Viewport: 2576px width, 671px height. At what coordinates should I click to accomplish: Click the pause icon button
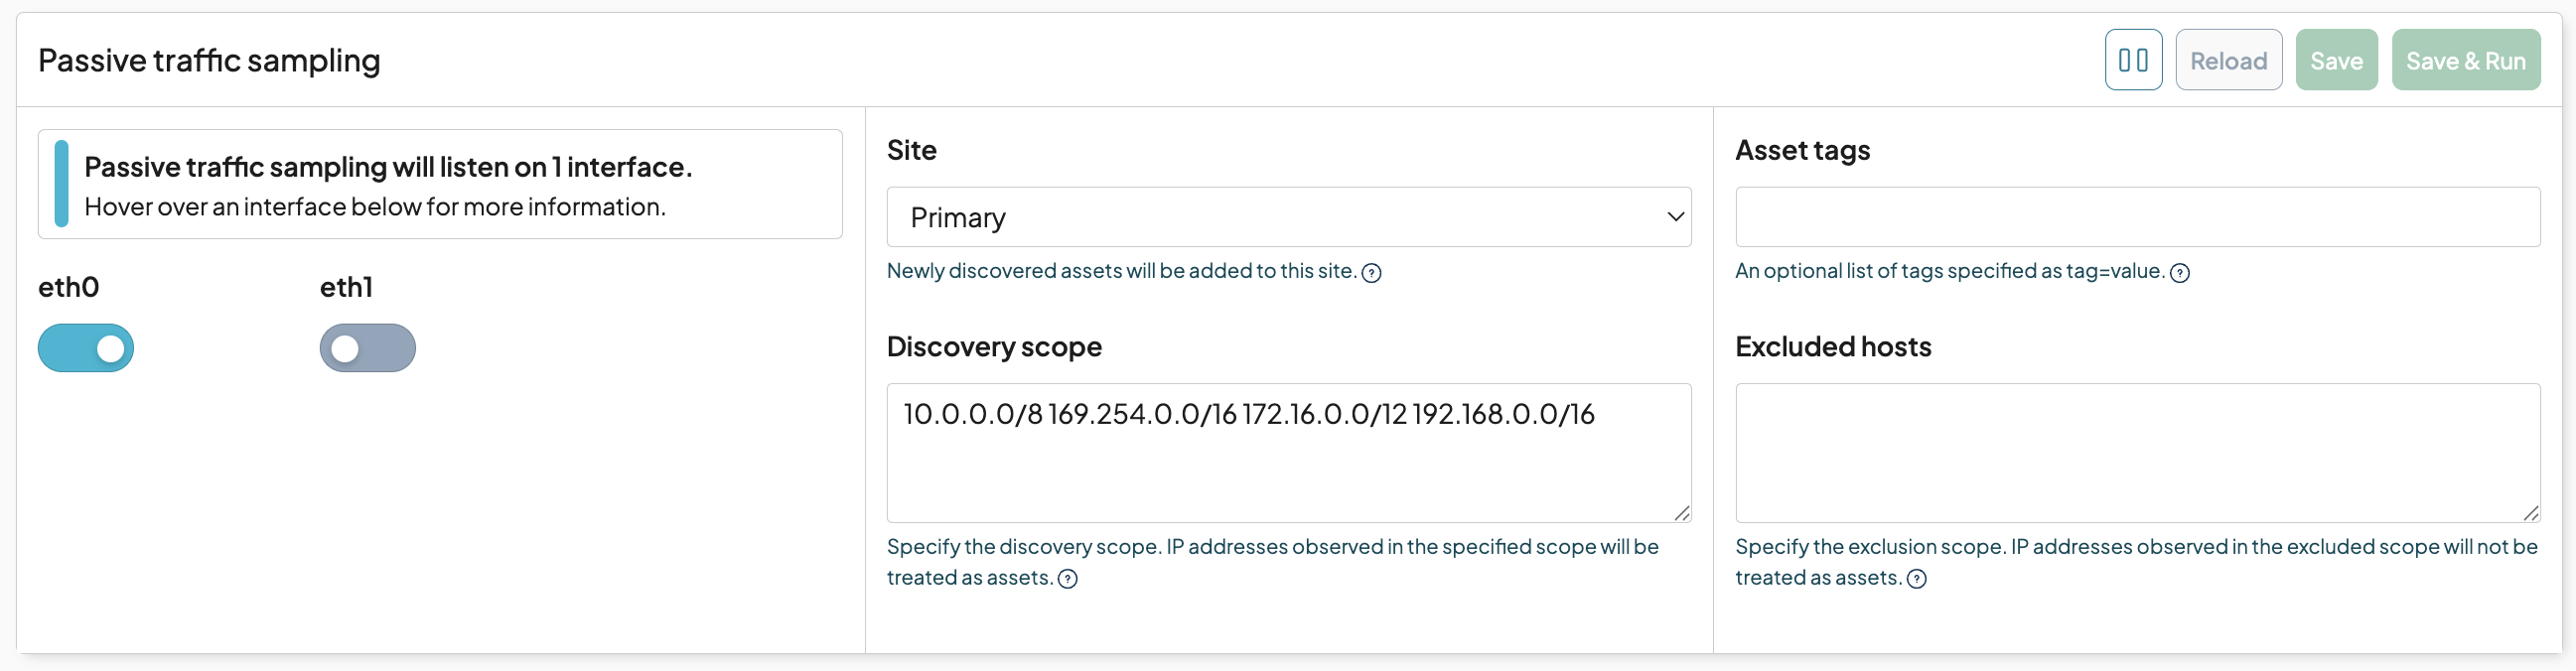[x=2132, y=60]
